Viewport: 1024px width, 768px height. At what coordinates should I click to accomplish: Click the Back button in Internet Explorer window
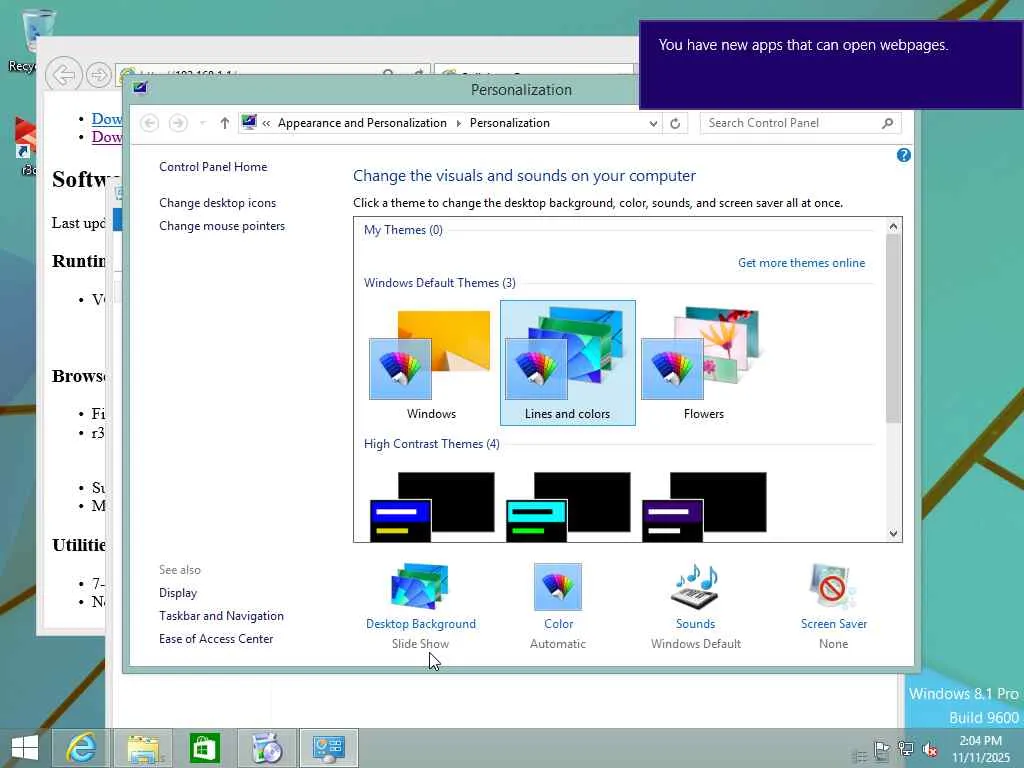(x=64, y=75)
